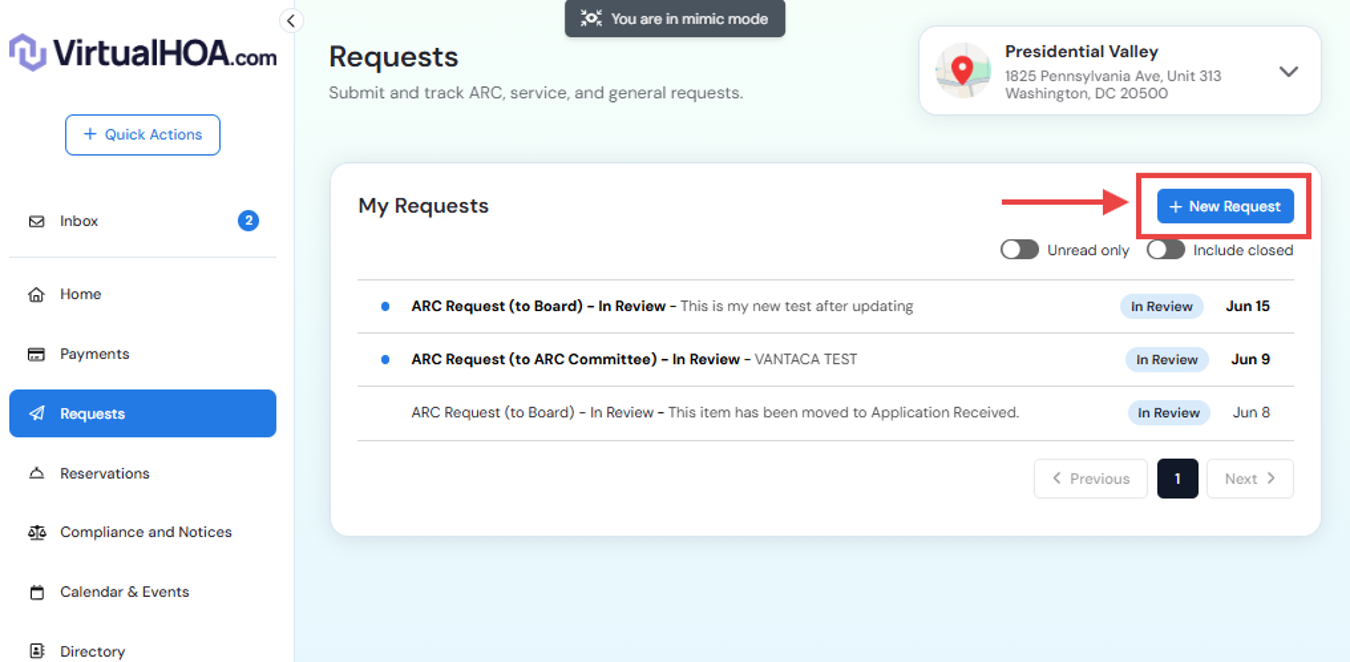Toggle the Include closed switch
Image resolution: width=1350 pixels, height=662 pixels.
coord(1166,250)
